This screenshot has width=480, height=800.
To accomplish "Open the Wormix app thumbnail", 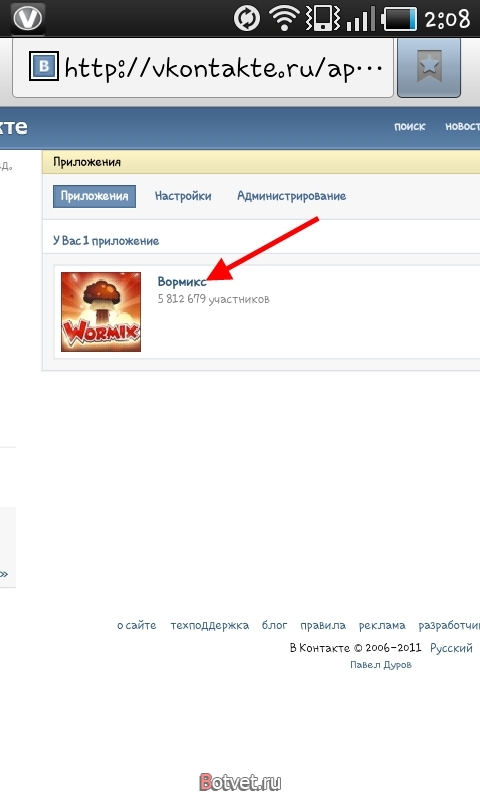I will [101, 312].
